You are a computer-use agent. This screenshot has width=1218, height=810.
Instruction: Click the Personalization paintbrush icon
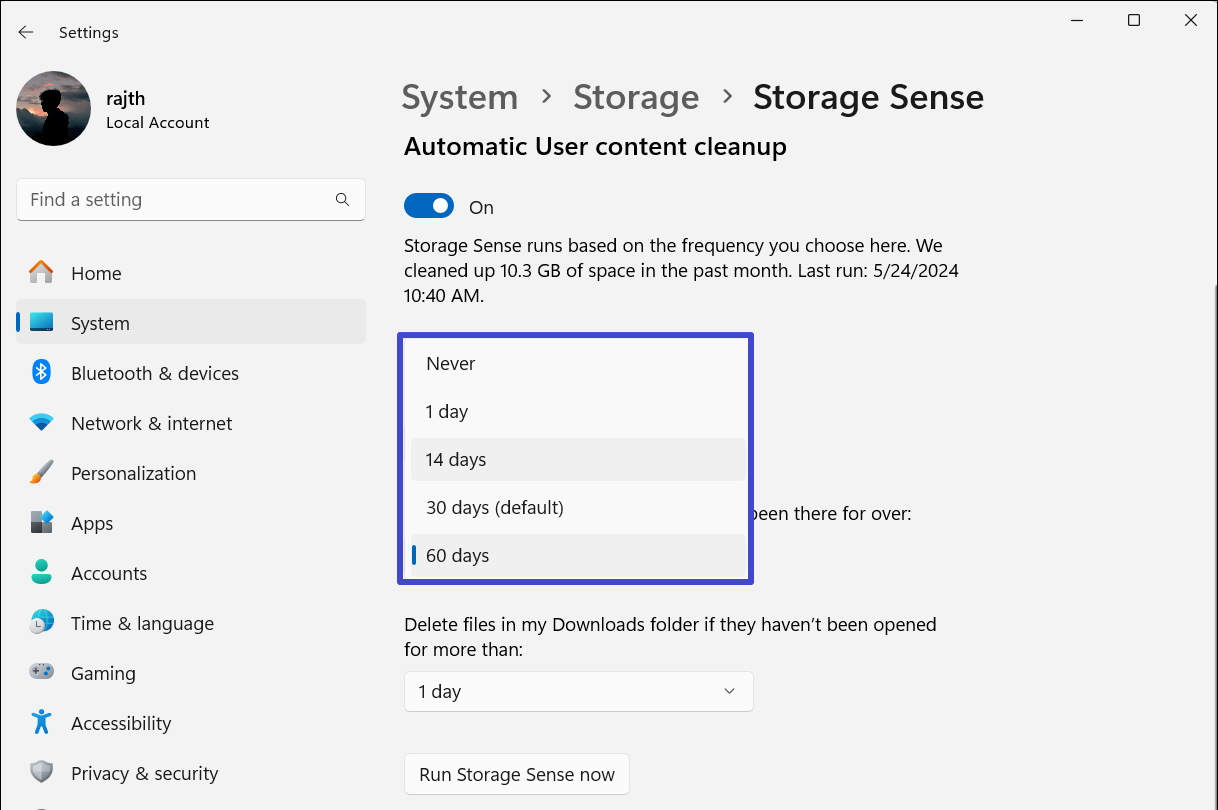(x=41, y=473)
